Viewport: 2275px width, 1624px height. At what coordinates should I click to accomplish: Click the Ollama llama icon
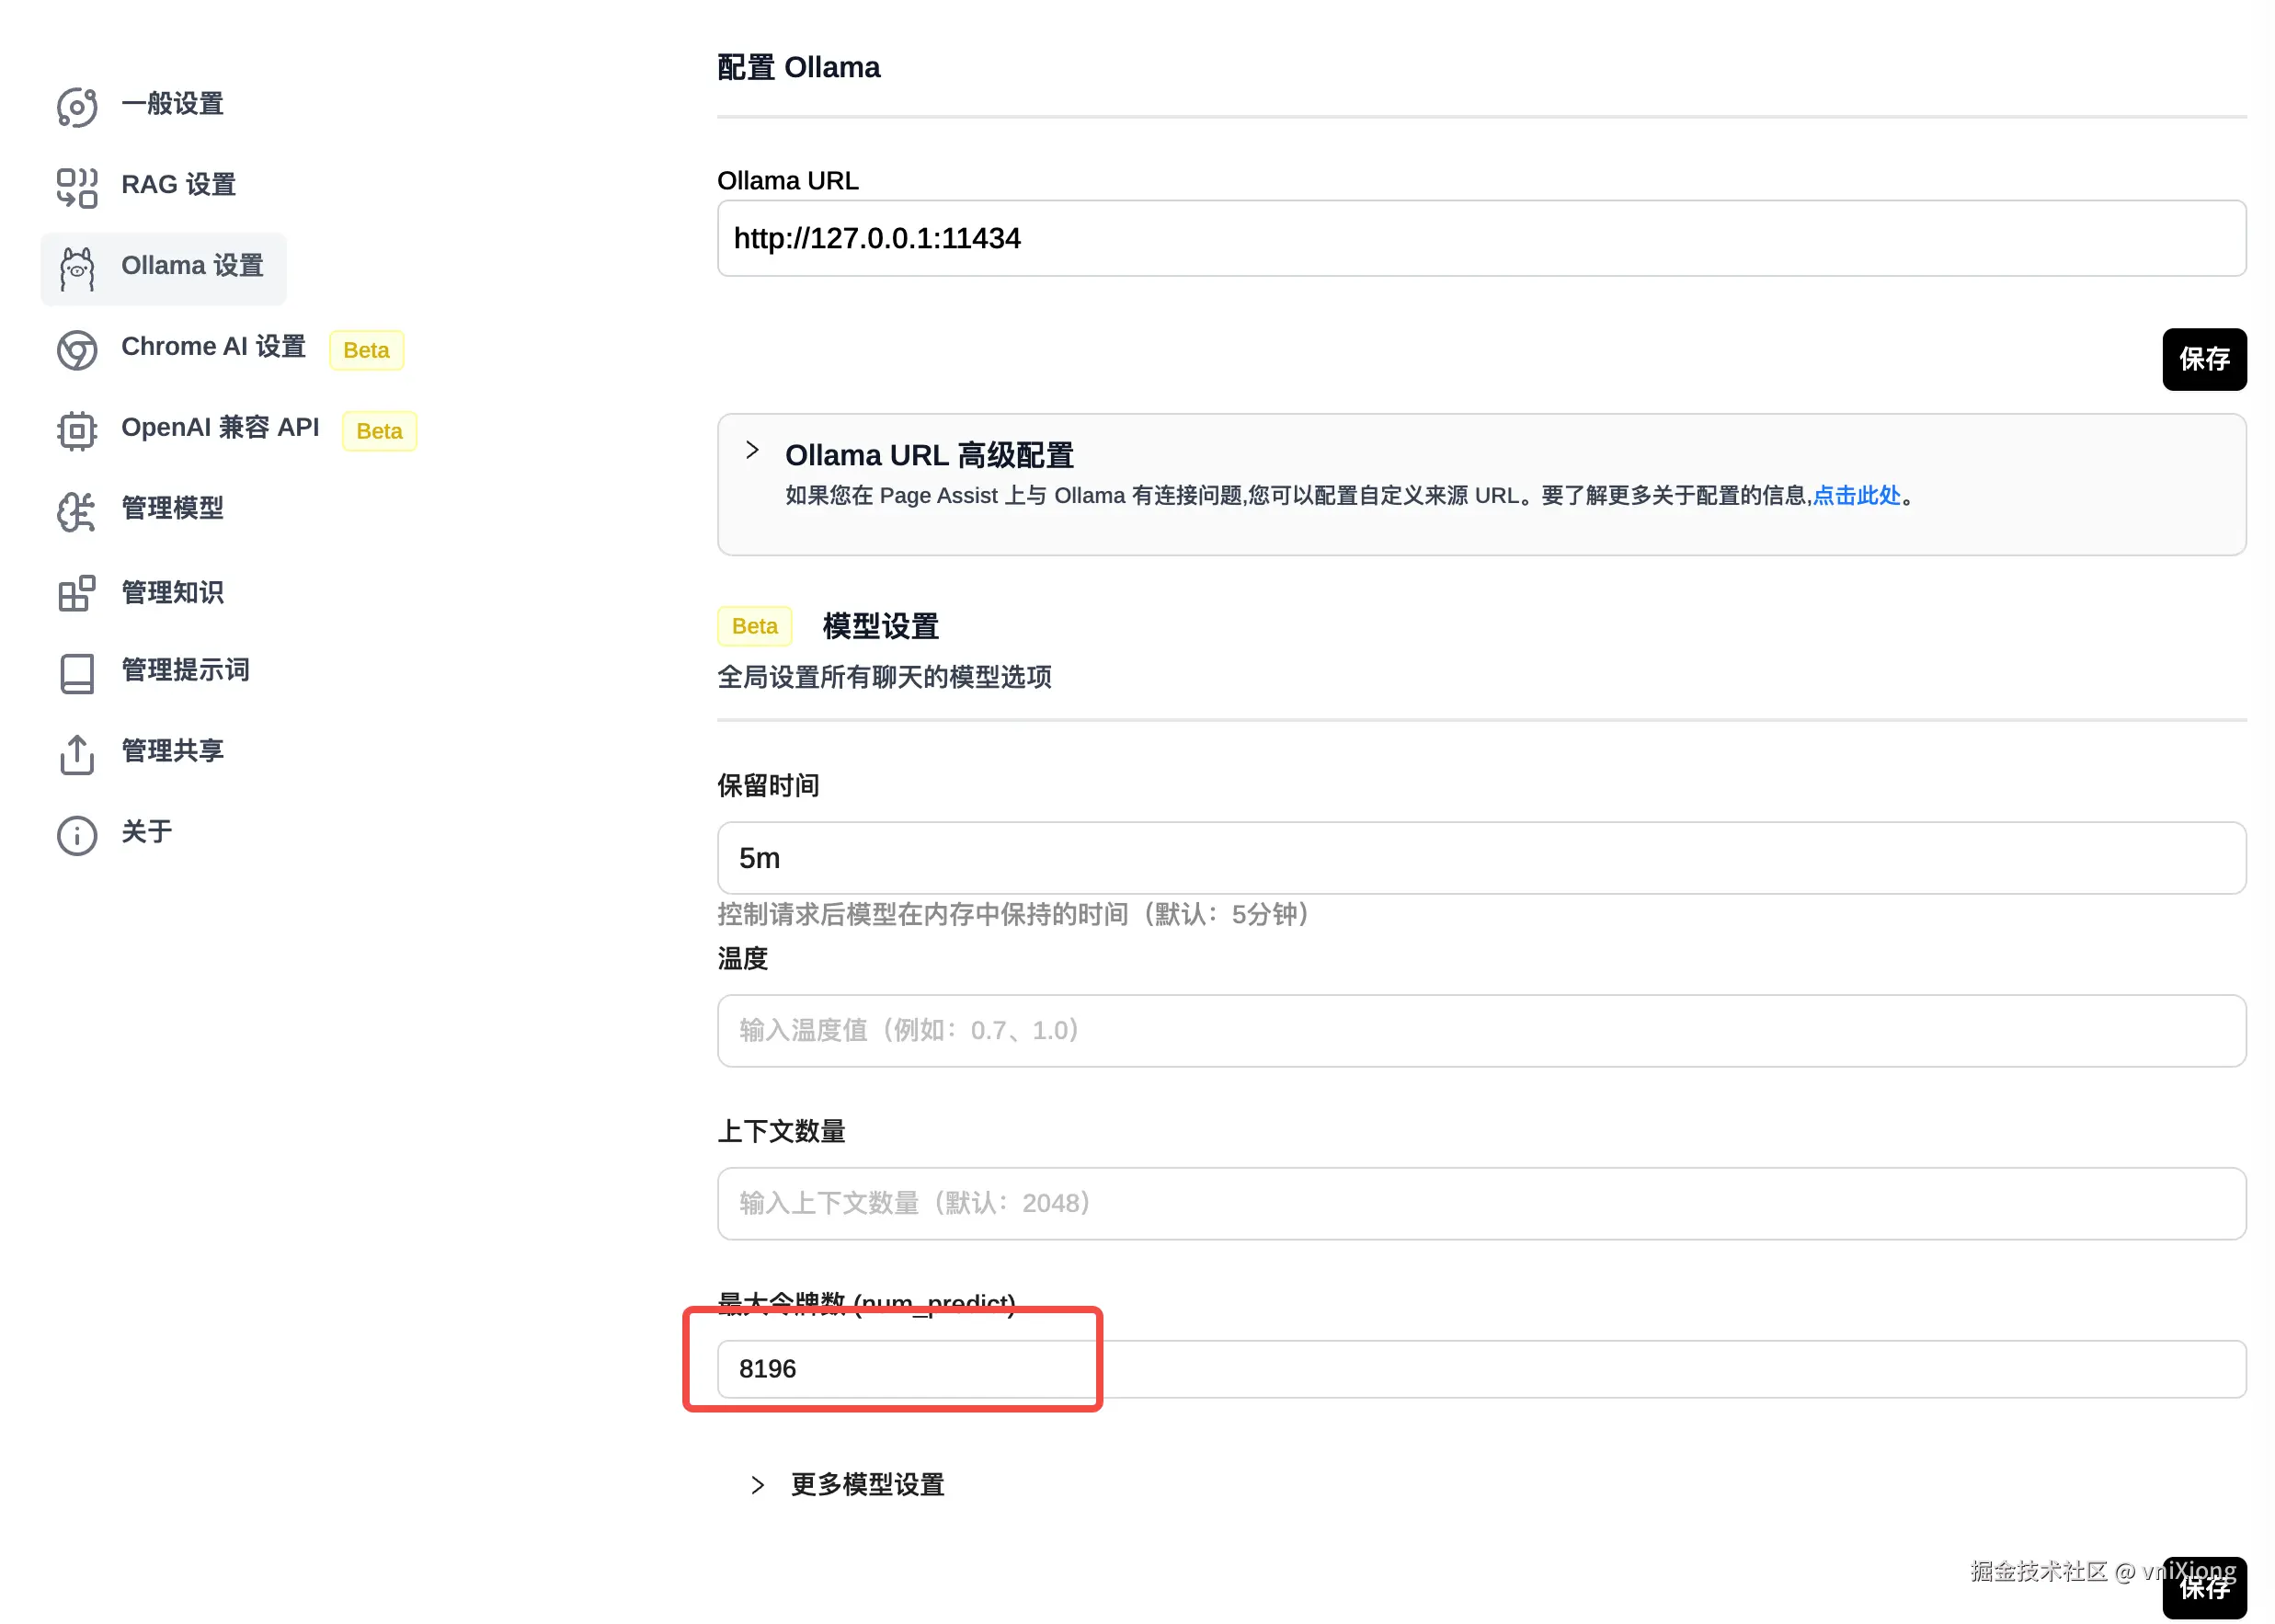pos(77,269)
